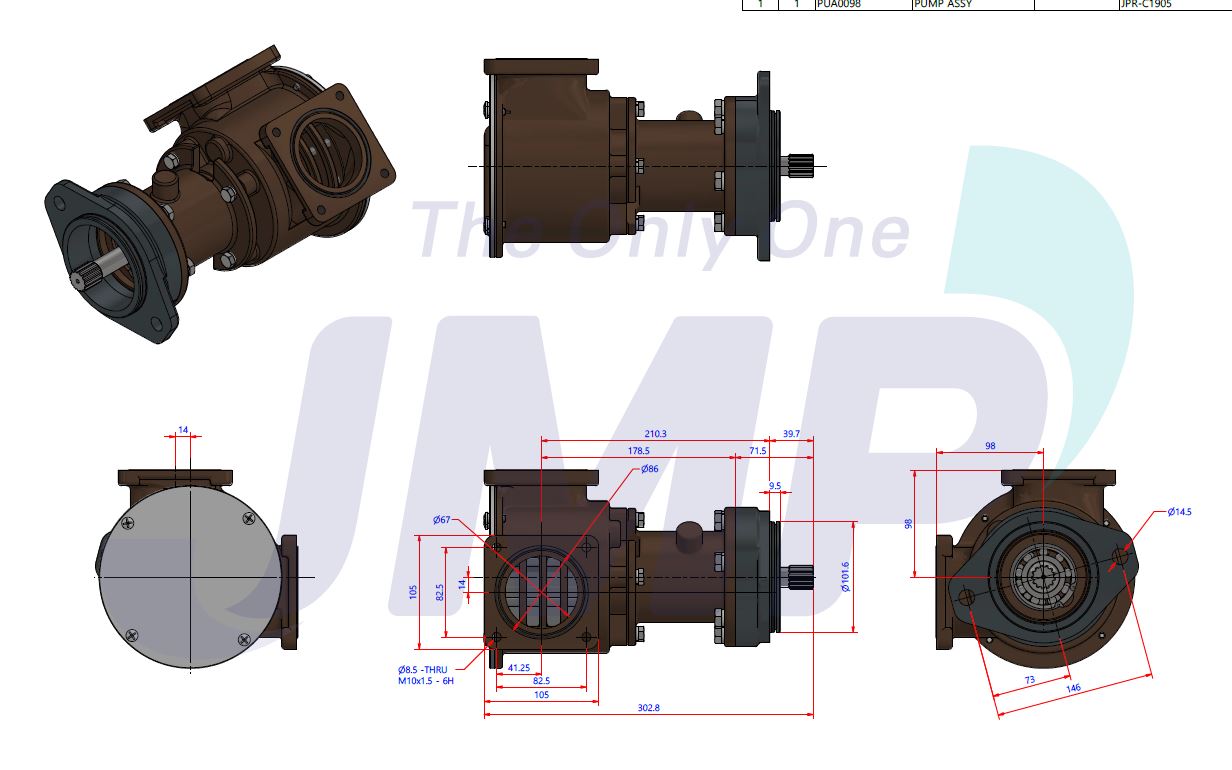Click the round gray end cover plate

188,577
